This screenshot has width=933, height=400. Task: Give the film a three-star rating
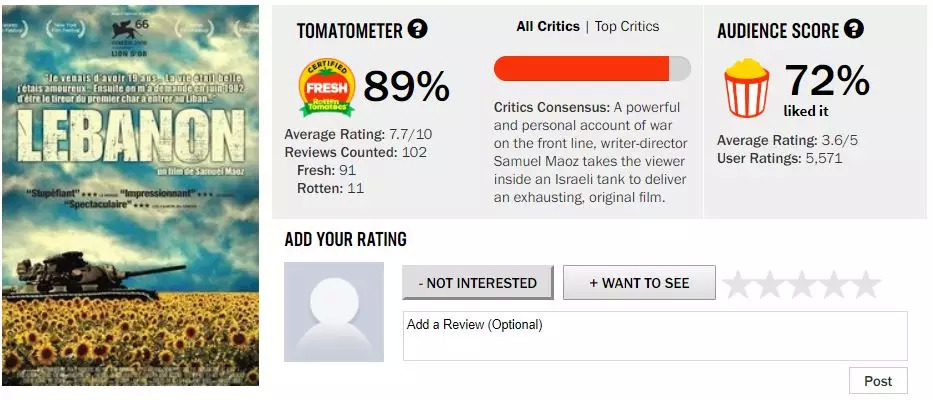pyautogui.click(x=802, y=285)
